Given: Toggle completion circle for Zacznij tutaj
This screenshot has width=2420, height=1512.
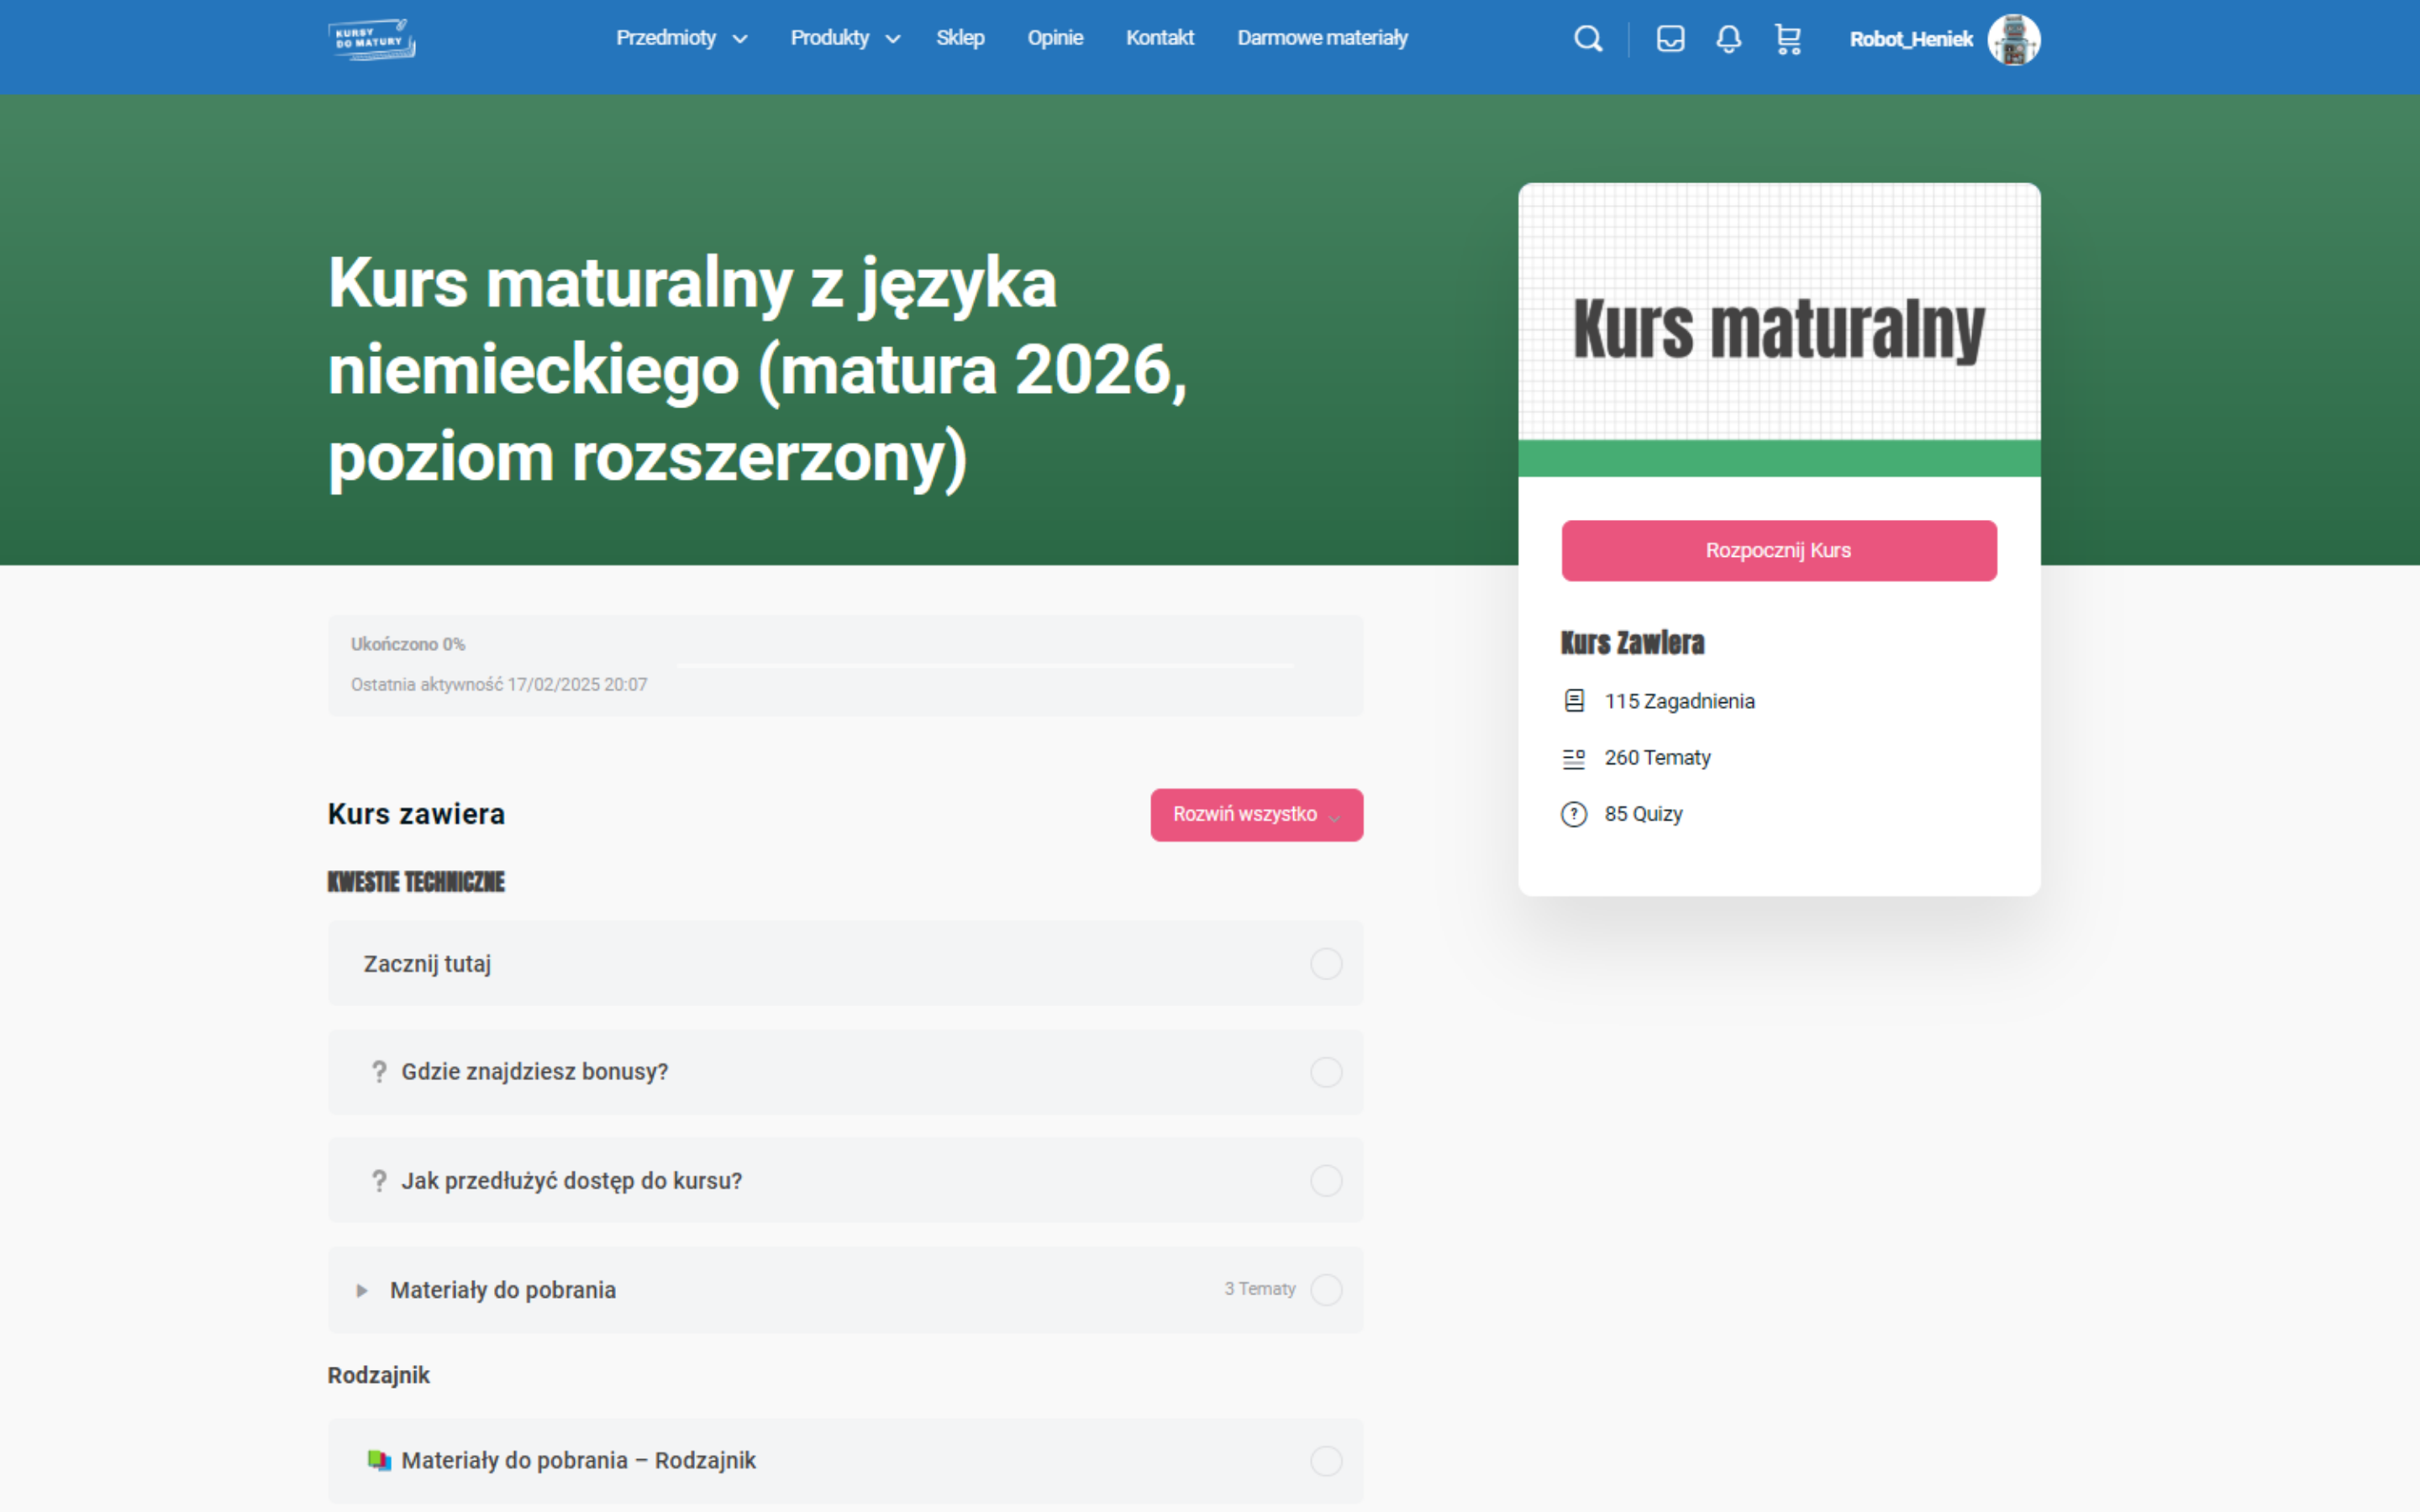Looking at the screenshot, I should pyautogui.click(x=1326, y=964).
